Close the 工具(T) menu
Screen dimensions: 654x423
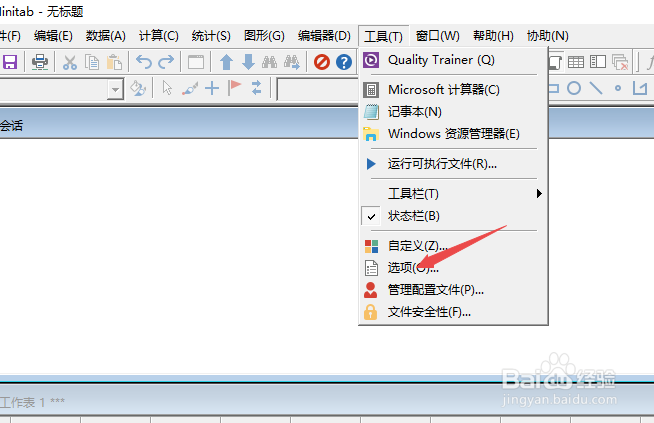click(383, 37)
